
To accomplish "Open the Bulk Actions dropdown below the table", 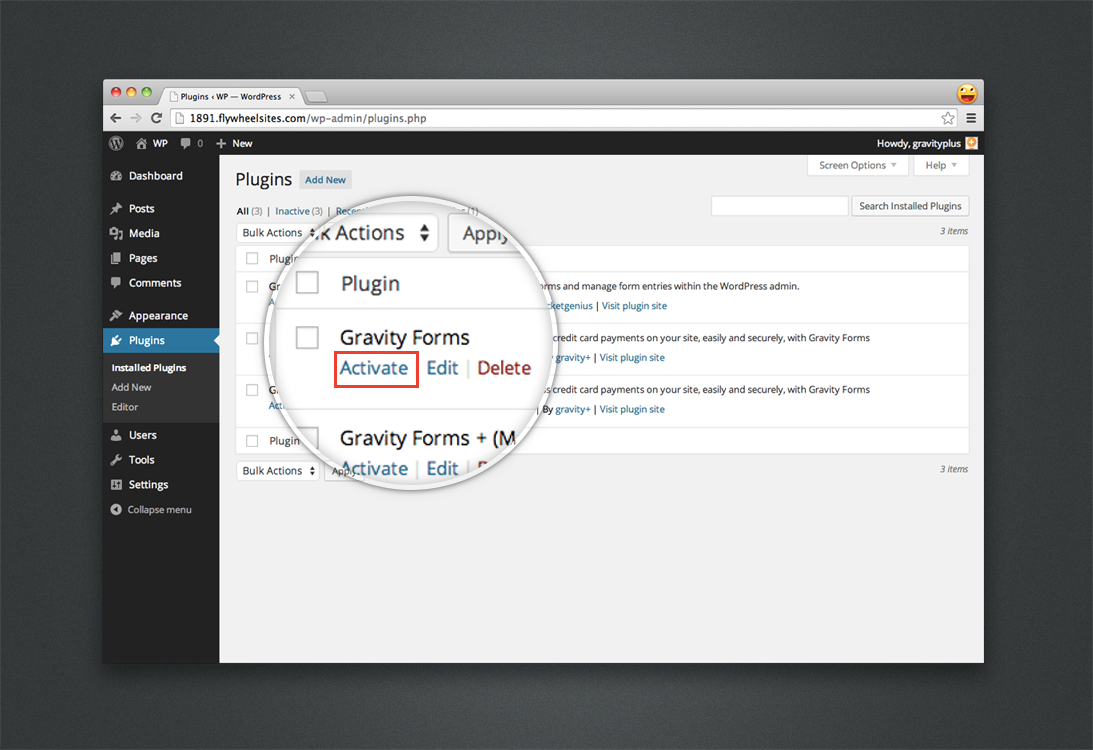I will pyautogui.click(x=278, y=471).
